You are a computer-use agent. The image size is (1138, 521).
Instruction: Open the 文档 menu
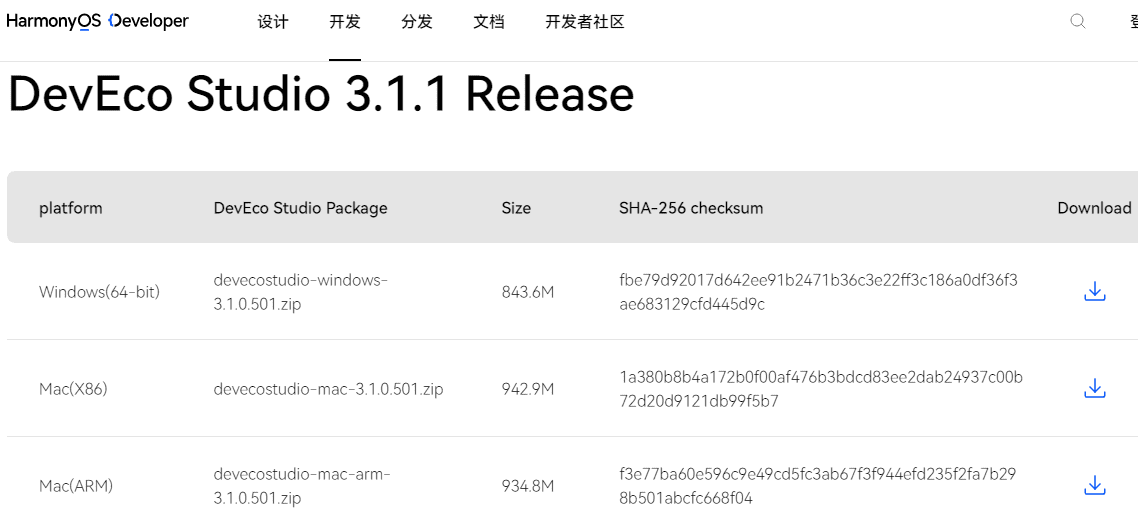point(489,22)
